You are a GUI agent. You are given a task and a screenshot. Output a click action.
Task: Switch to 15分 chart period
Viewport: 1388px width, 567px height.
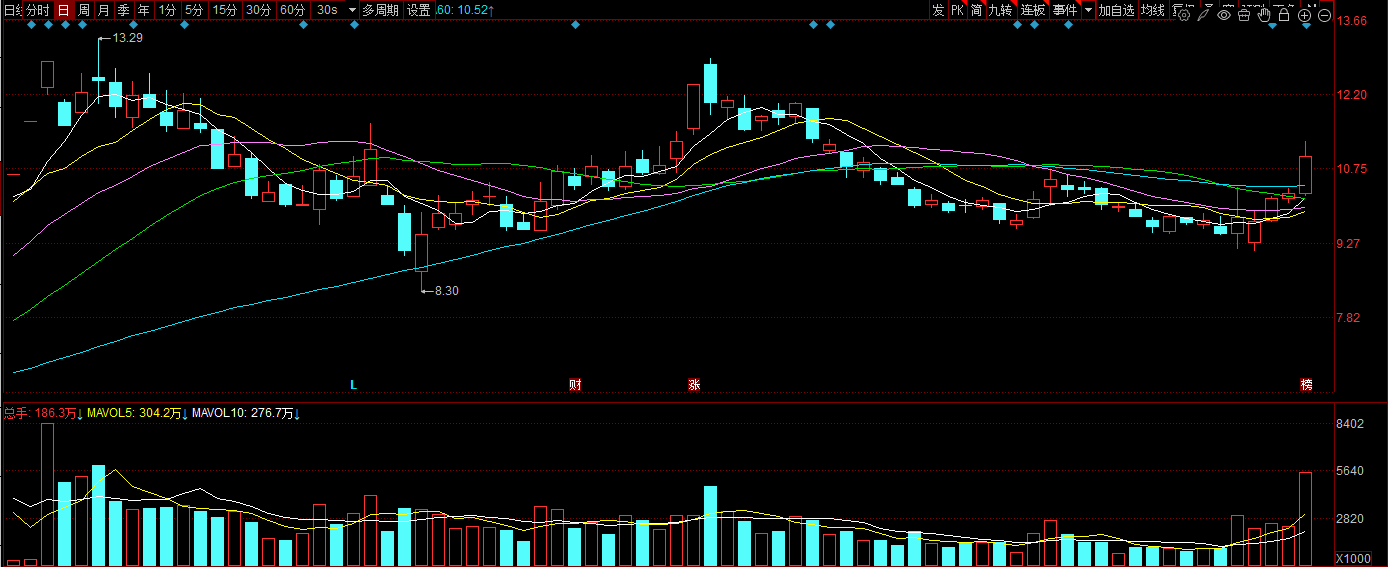point(225,10)
